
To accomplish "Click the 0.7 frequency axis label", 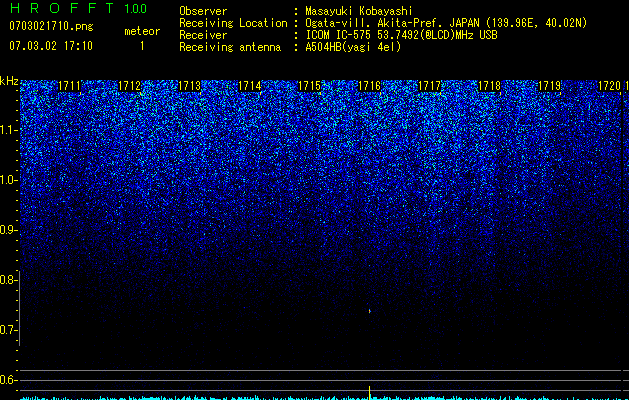I will point(7,330).
